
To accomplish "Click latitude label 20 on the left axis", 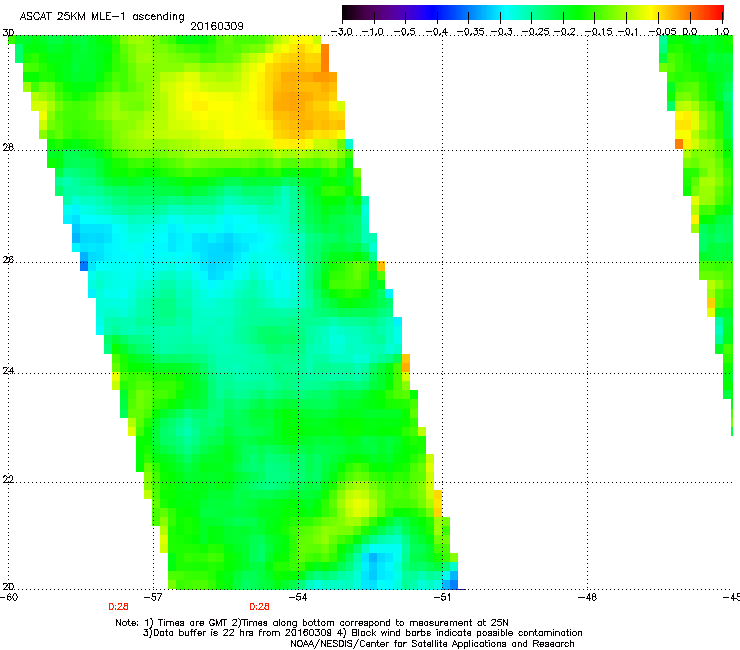I will click(8, 586).
